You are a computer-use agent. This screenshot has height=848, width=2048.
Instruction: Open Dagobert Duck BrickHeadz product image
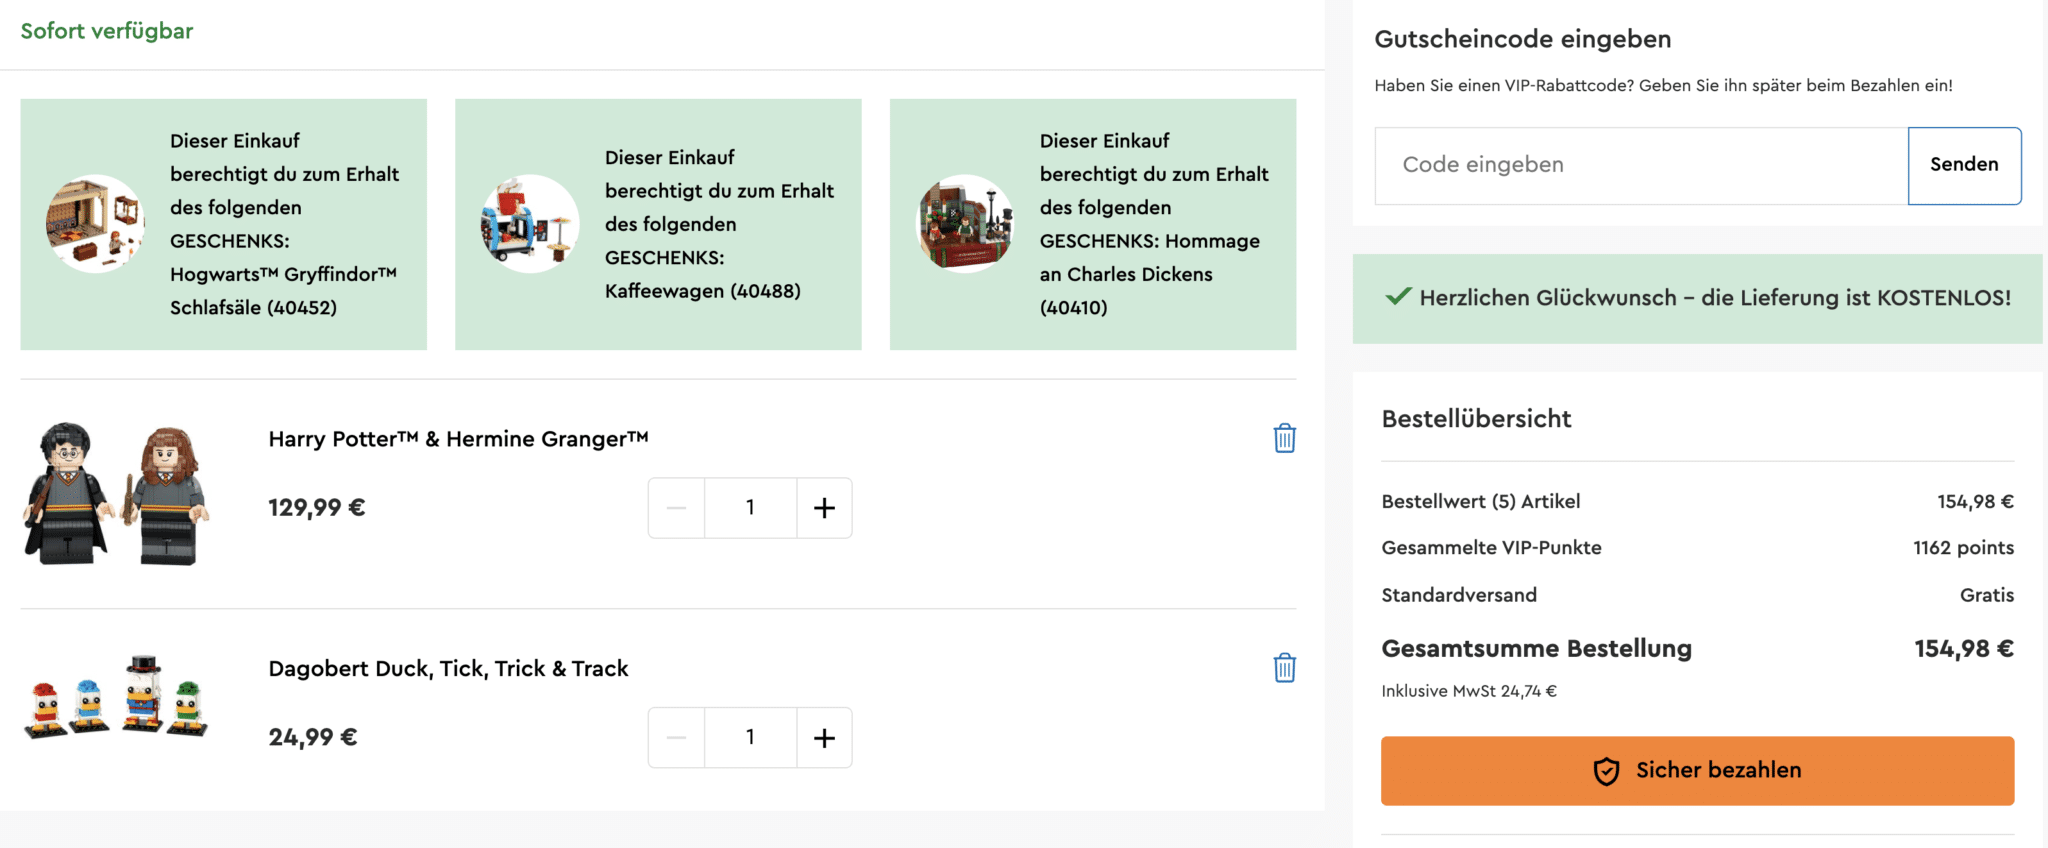[x=116, y=697]
